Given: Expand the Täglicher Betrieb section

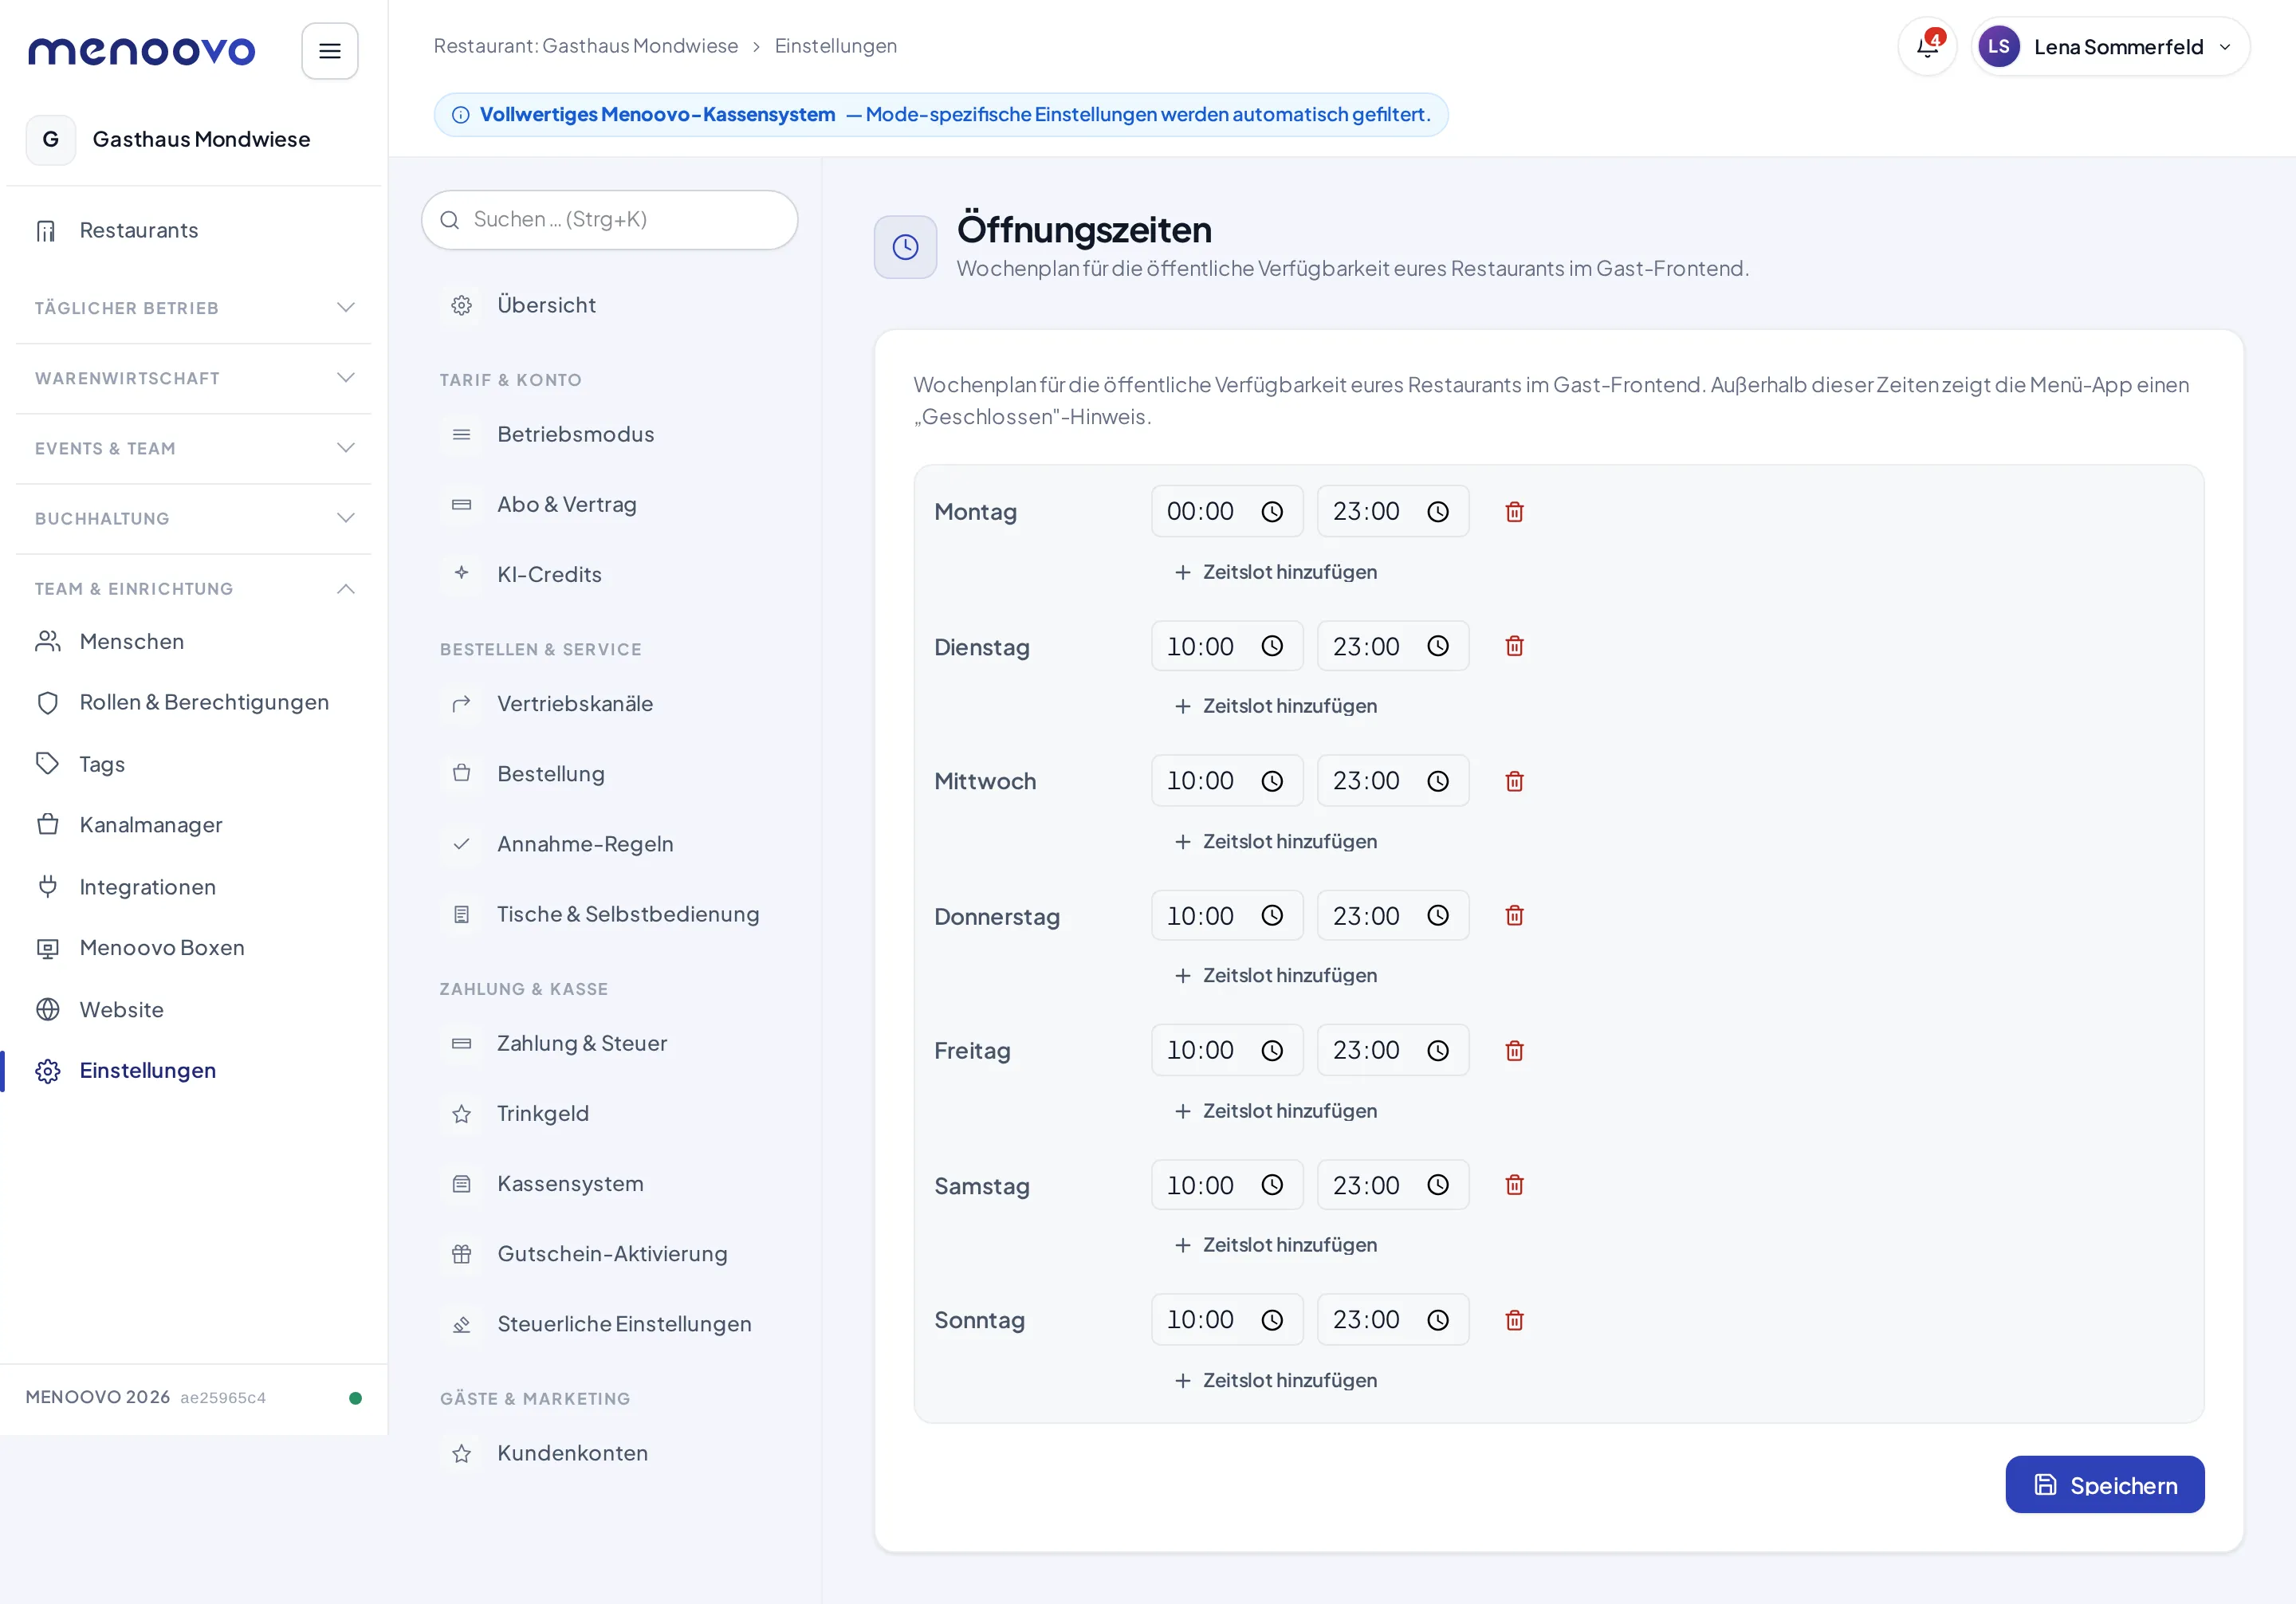Looking at the screenshot, I should [194, 308].
